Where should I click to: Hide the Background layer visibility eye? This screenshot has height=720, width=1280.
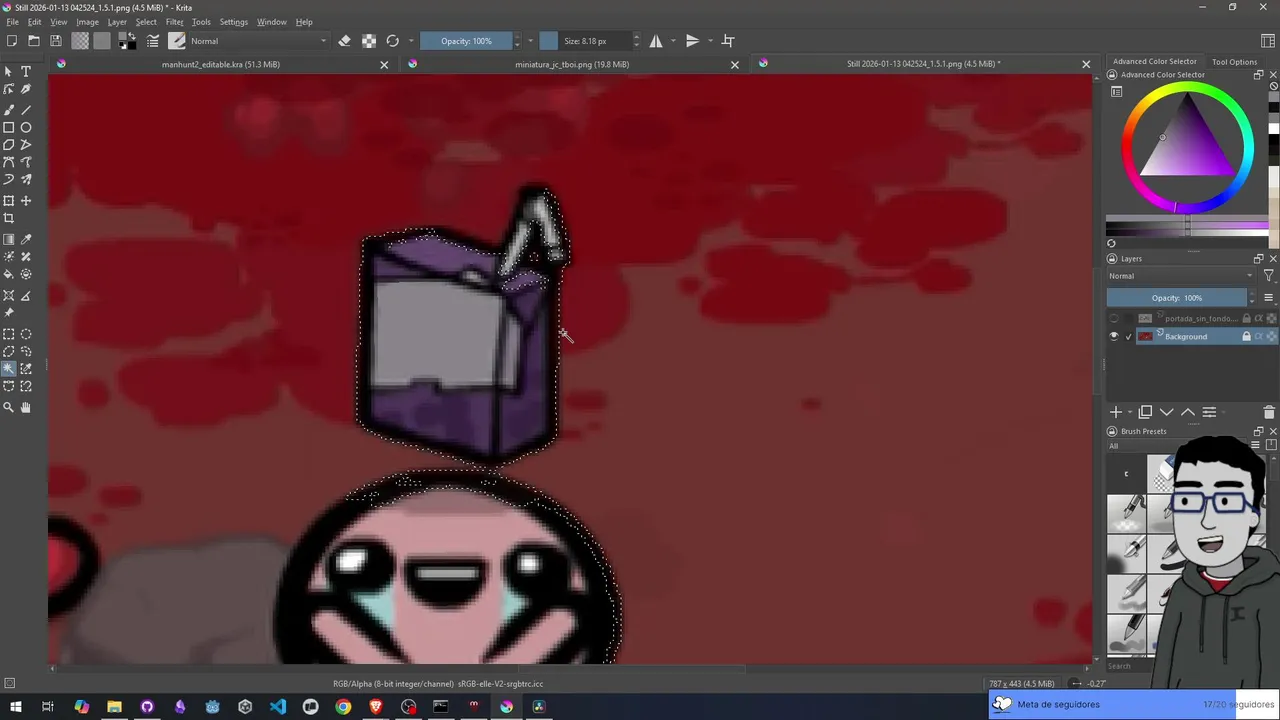(x=1114, y=337)
